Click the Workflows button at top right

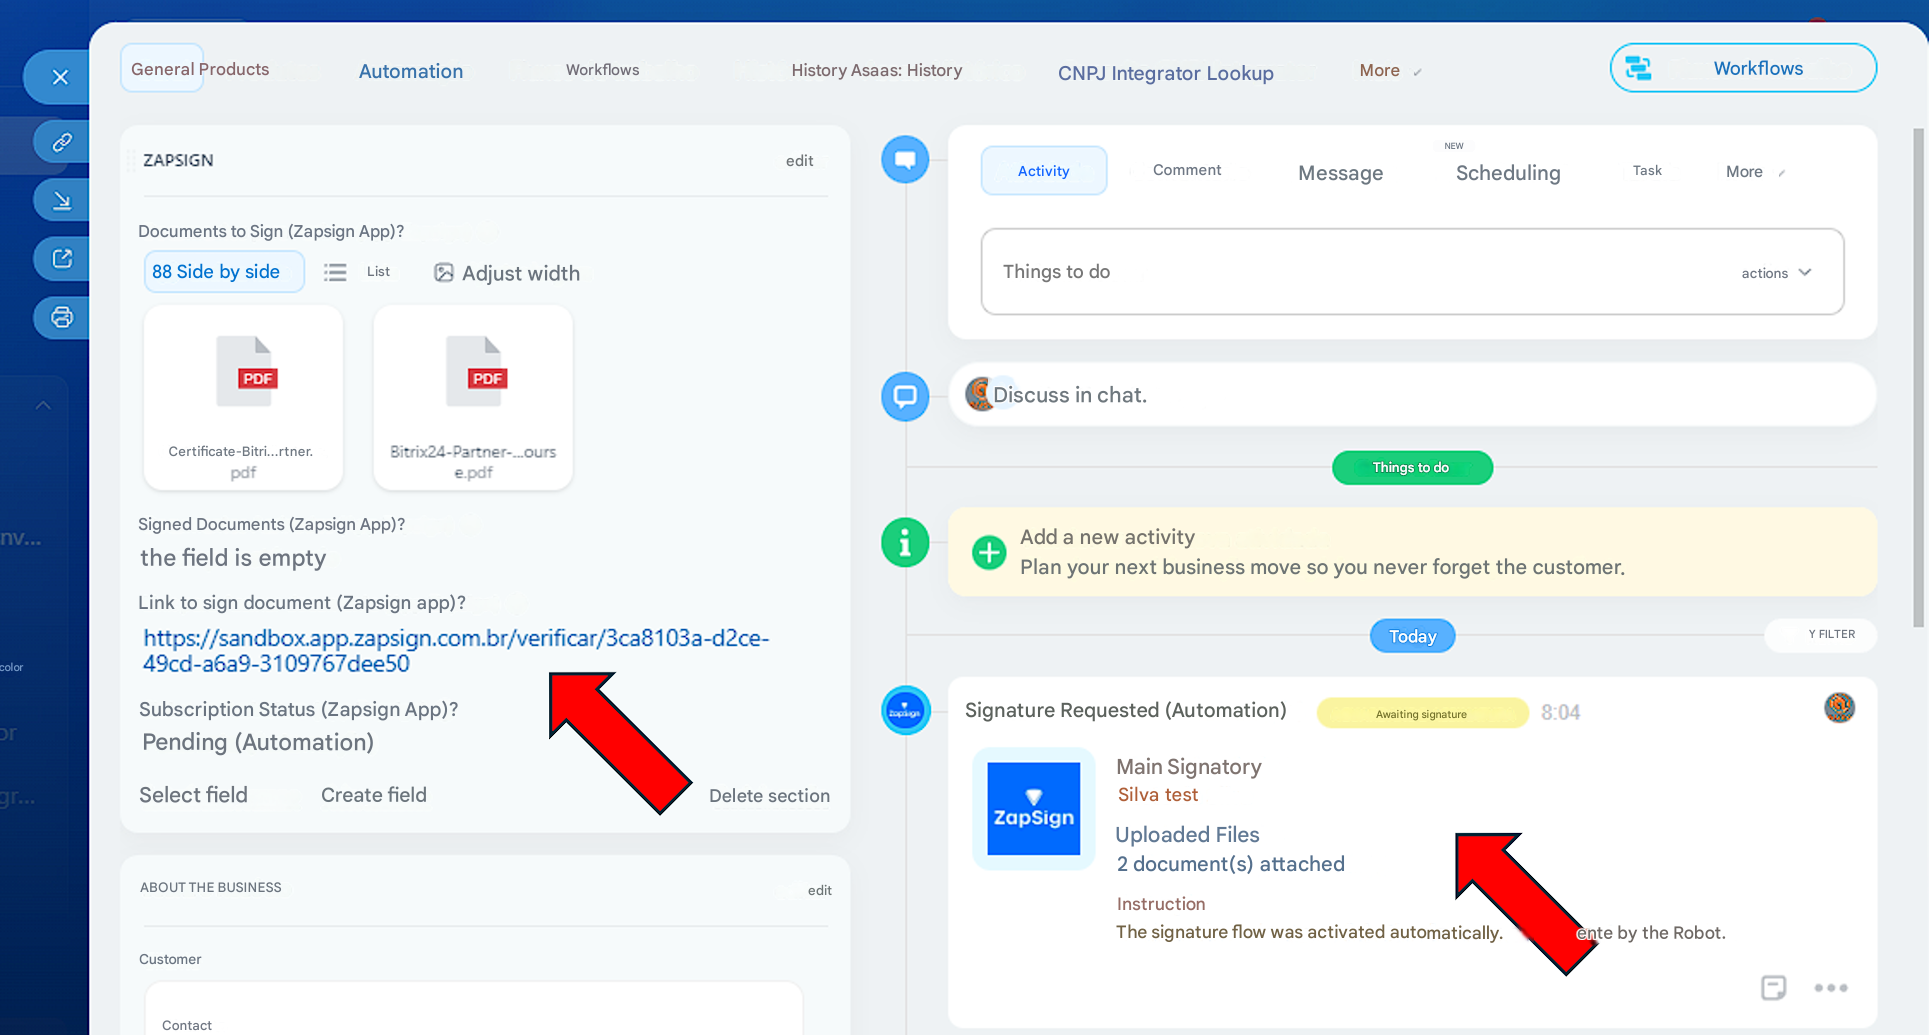1742,68
